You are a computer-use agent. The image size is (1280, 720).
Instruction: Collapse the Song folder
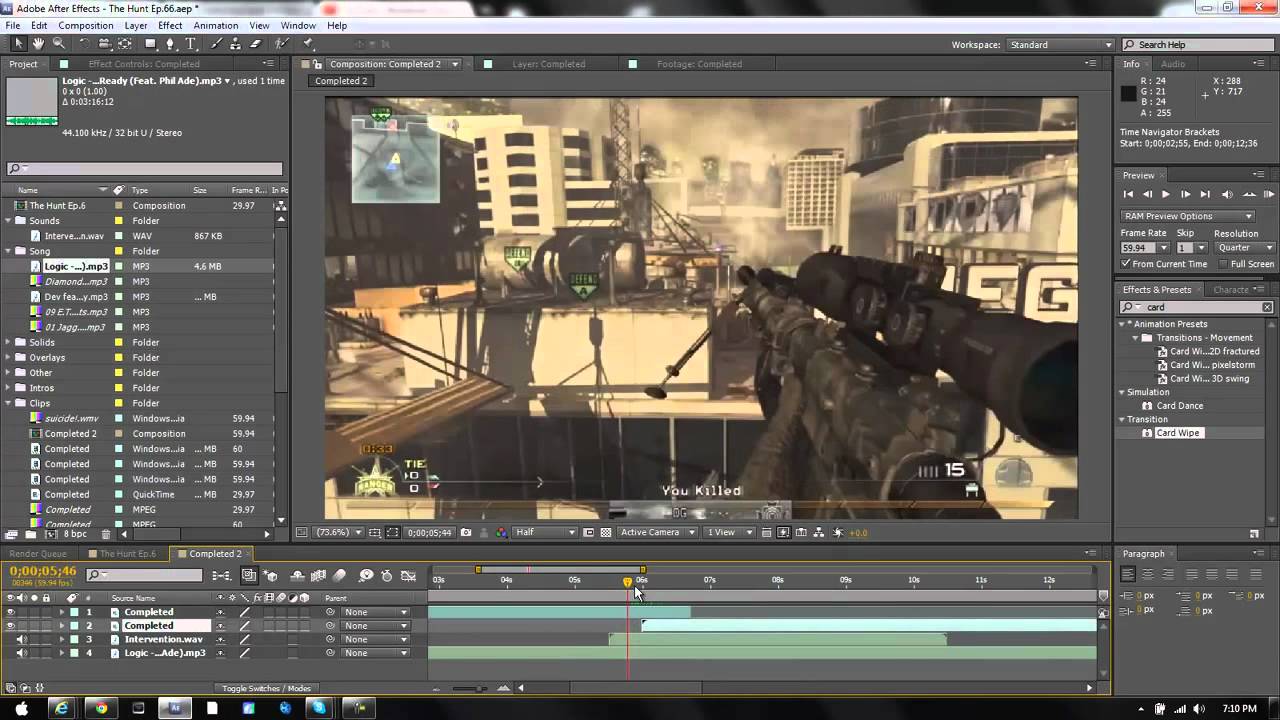[x=8, y=251]
